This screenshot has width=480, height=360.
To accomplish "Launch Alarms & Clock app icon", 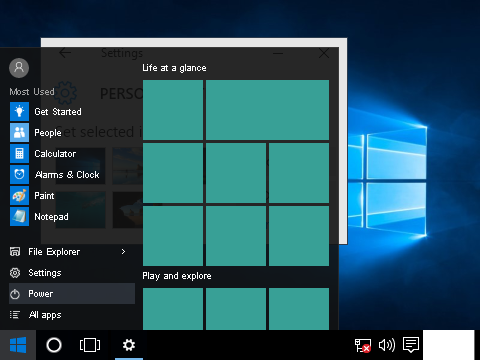I will click(19, 174).
